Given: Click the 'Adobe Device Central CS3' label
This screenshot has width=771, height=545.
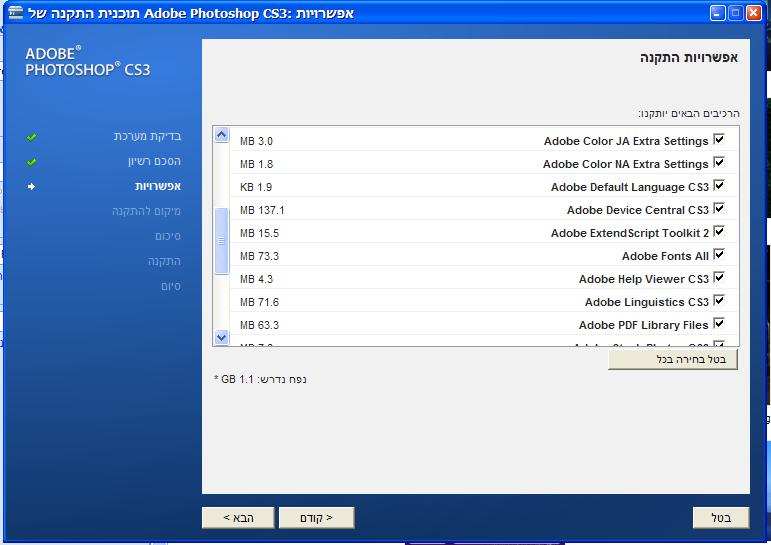Looking at the screenshot, I should click(x=638, y=210).
